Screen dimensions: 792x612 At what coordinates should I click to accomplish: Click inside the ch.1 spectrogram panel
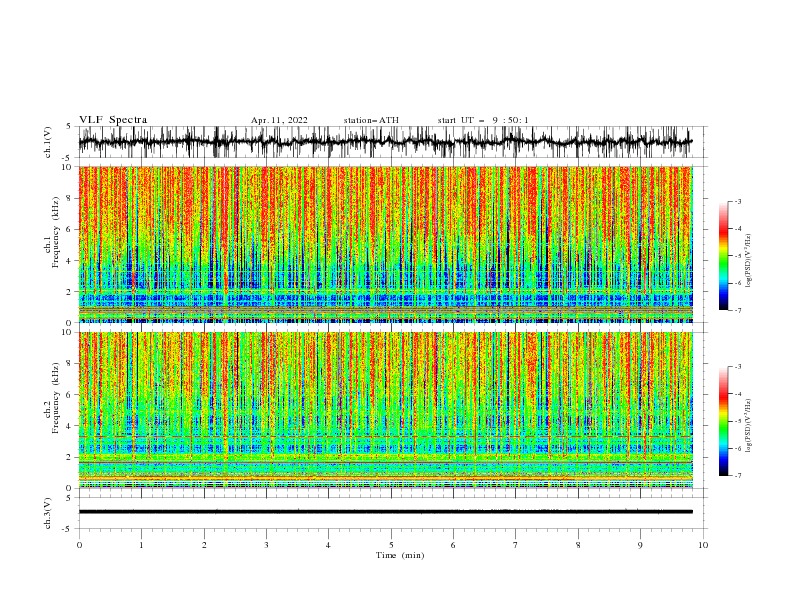[x=386, y=244]
